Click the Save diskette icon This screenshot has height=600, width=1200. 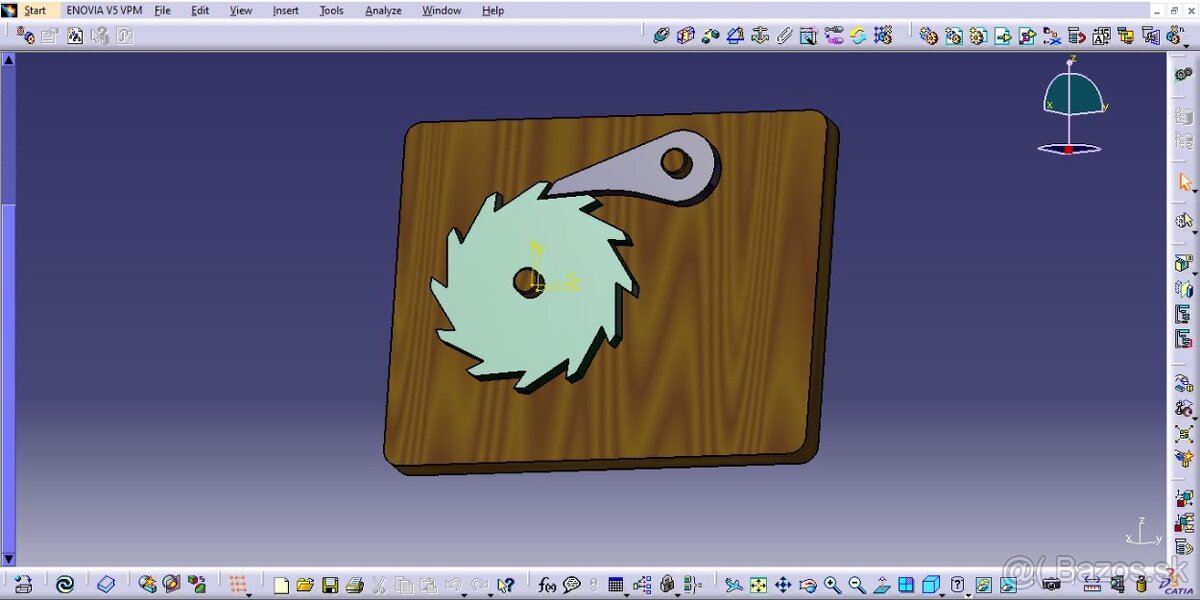coord(330,585)
